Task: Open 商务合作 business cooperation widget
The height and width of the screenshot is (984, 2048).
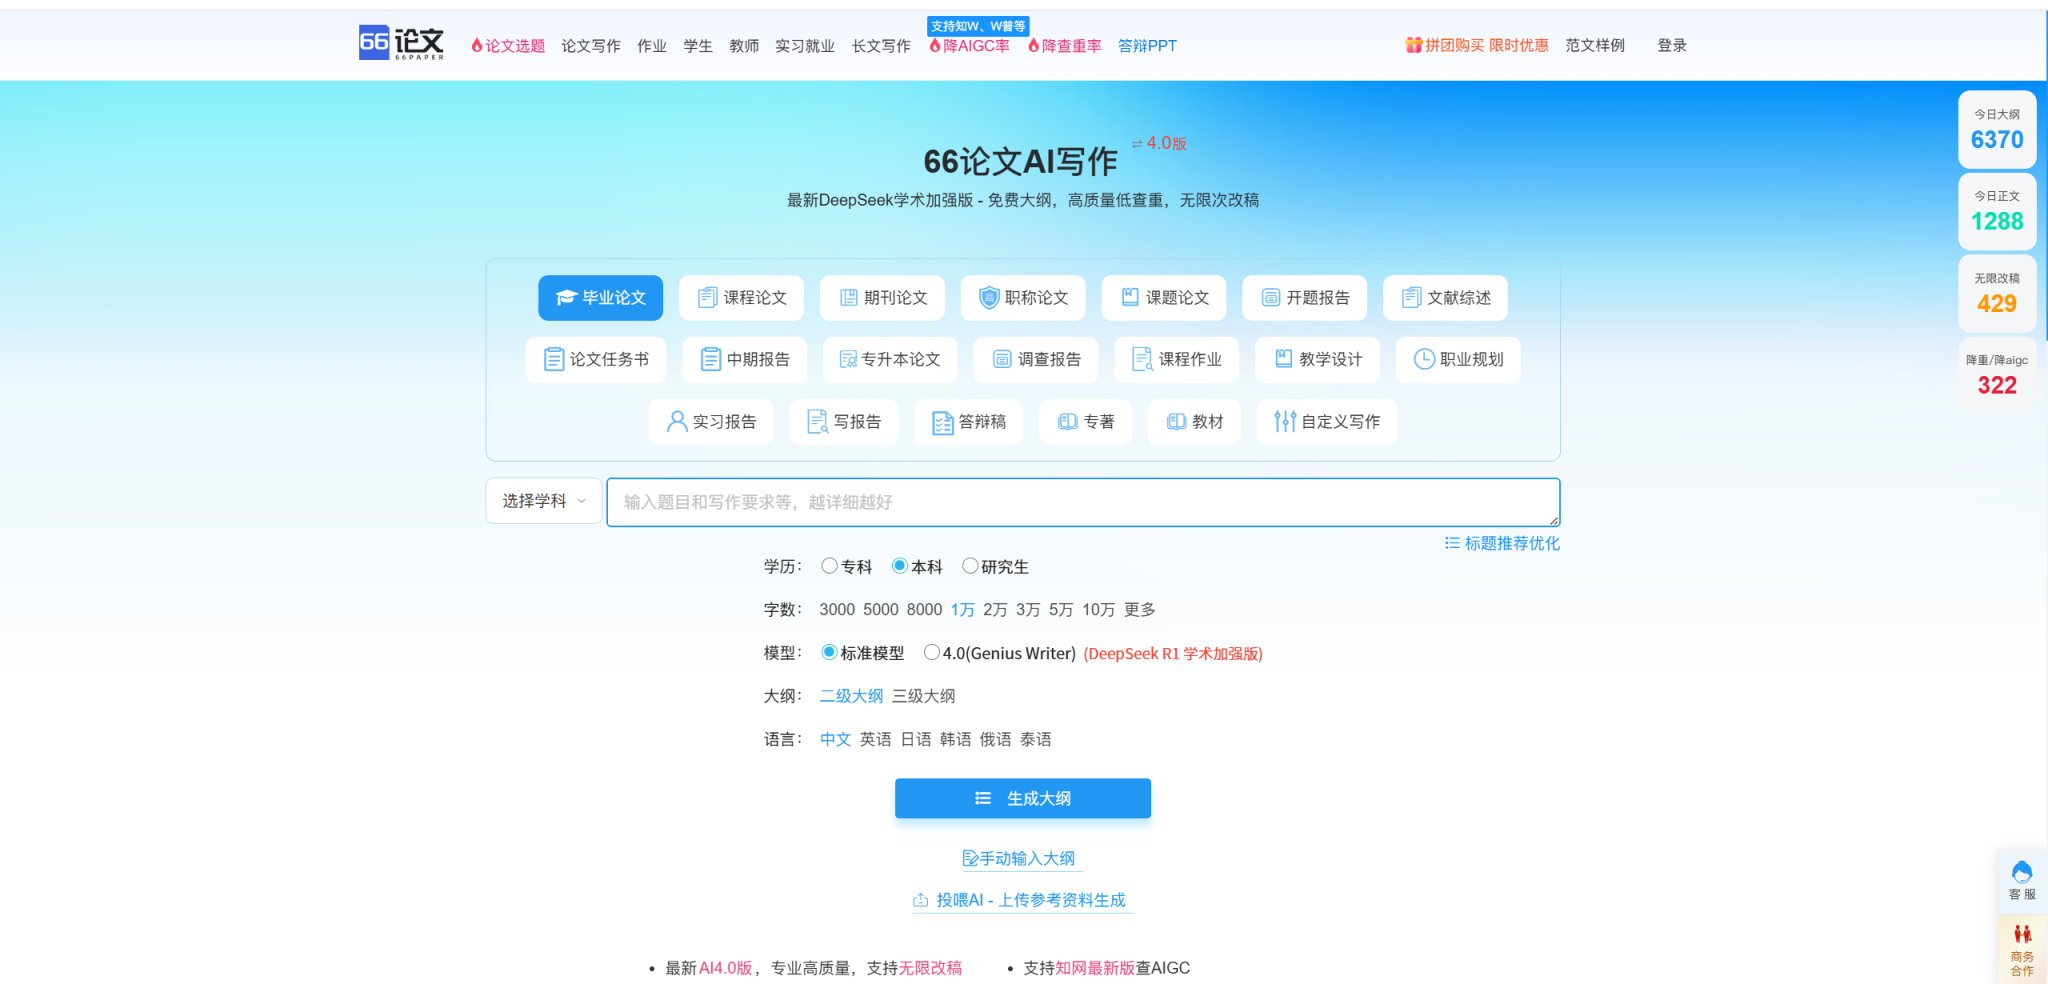Action: click(x=2022, y=950)
